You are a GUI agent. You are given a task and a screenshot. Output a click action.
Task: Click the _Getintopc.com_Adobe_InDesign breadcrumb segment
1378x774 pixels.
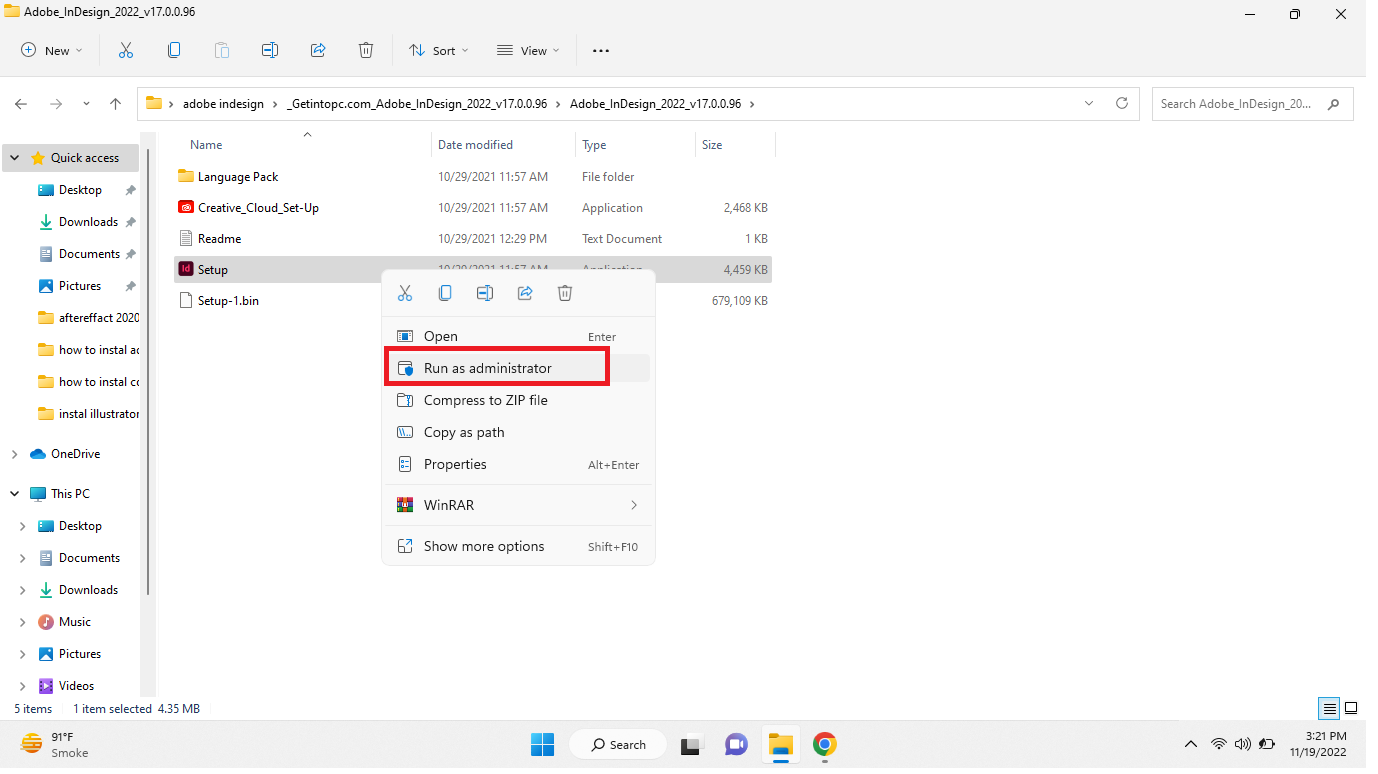[417, 103]
